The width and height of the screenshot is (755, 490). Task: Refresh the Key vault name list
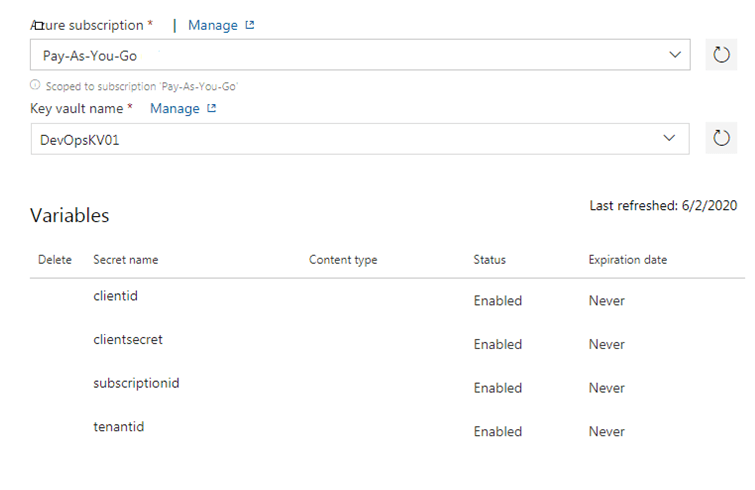point(721,139)
